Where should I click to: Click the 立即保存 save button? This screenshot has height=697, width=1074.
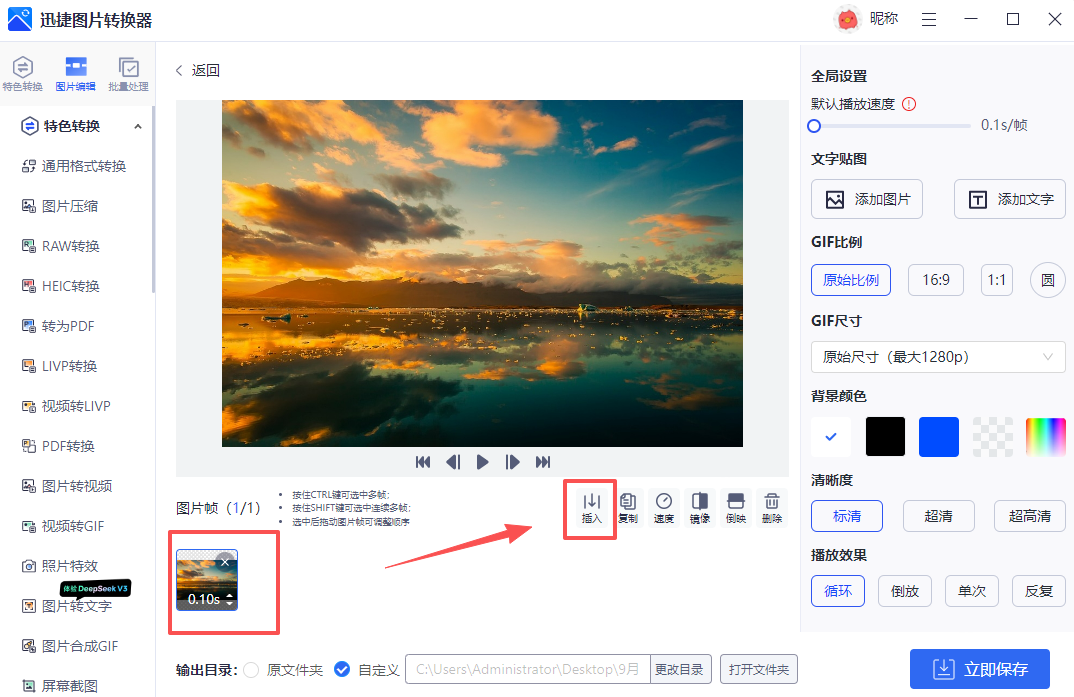pos(980,669)
